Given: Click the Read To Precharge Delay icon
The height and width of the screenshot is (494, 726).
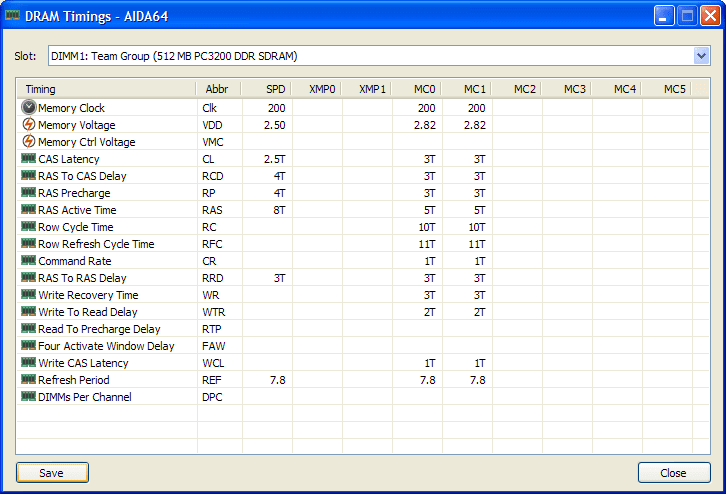Looking at the screenshot, I should click(28, 329).
